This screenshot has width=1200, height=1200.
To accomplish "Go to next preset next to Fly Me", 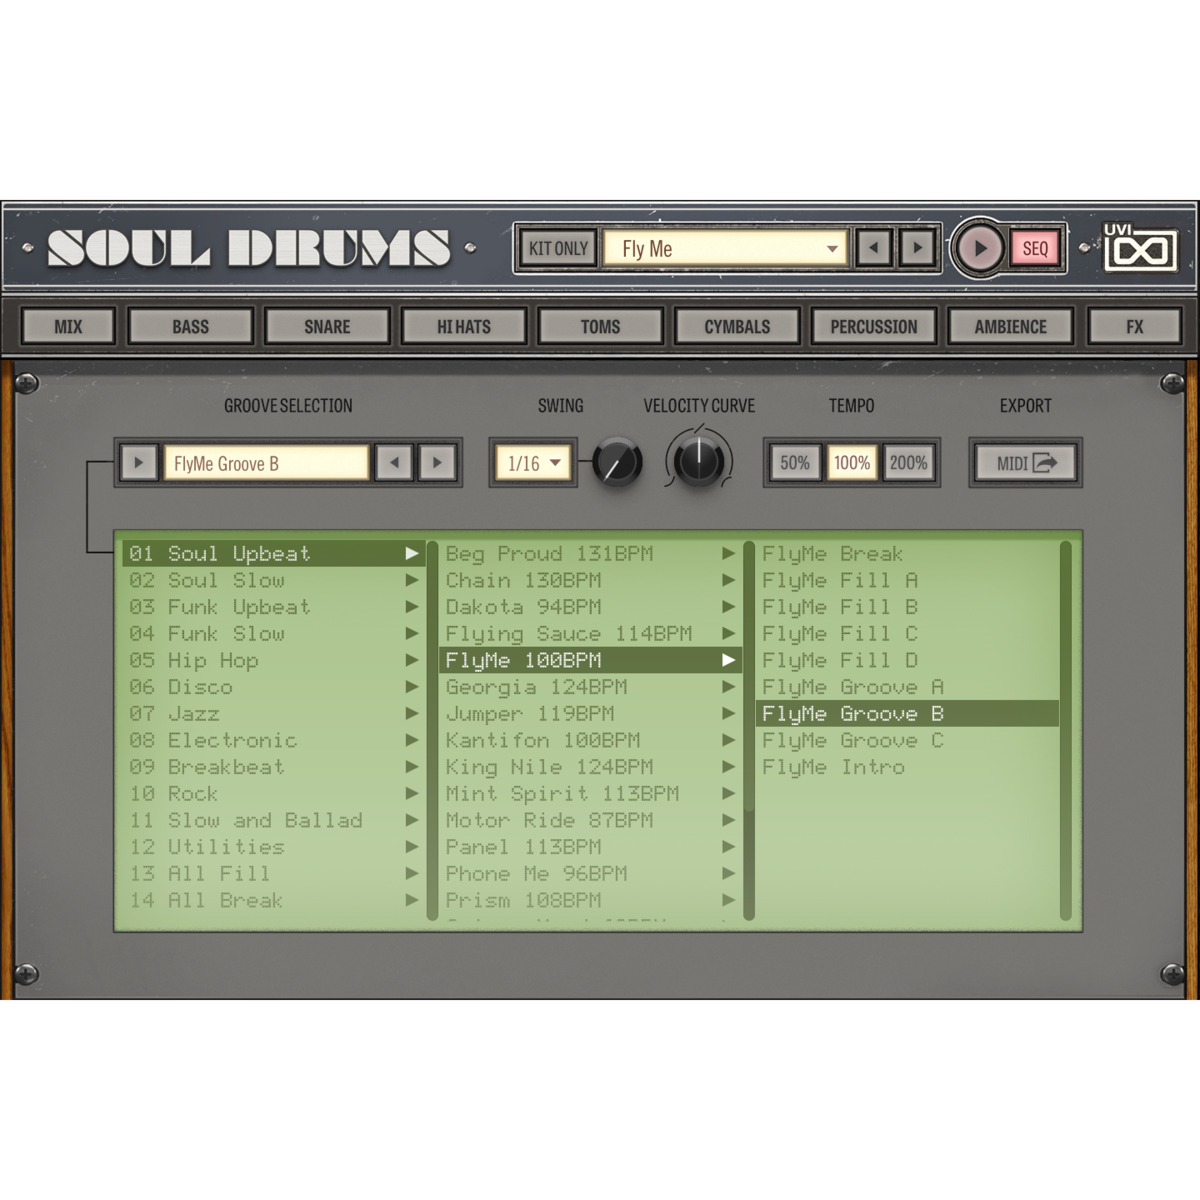I will [x=917, y=248].
